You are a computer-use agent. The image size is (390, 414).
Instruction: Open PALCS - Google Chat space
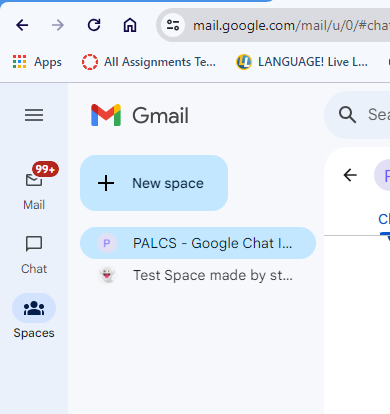coord(198,243)
